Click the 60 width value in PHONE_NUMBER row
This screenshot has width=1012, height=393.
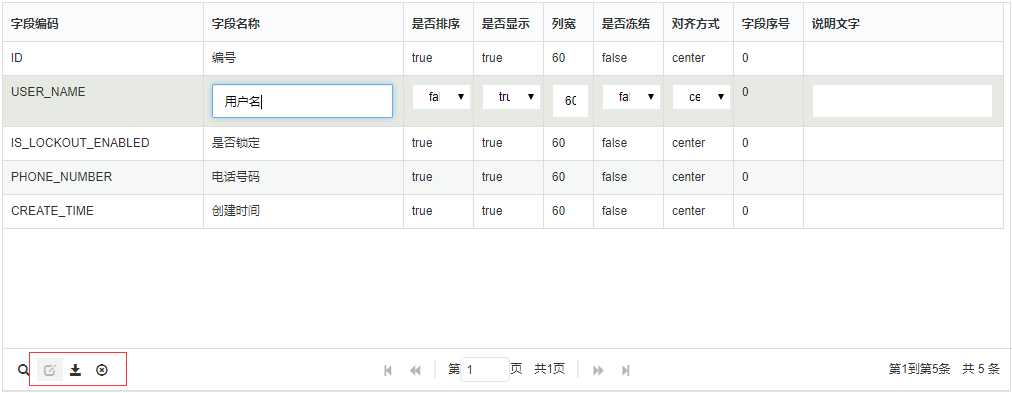click(559, 177)
